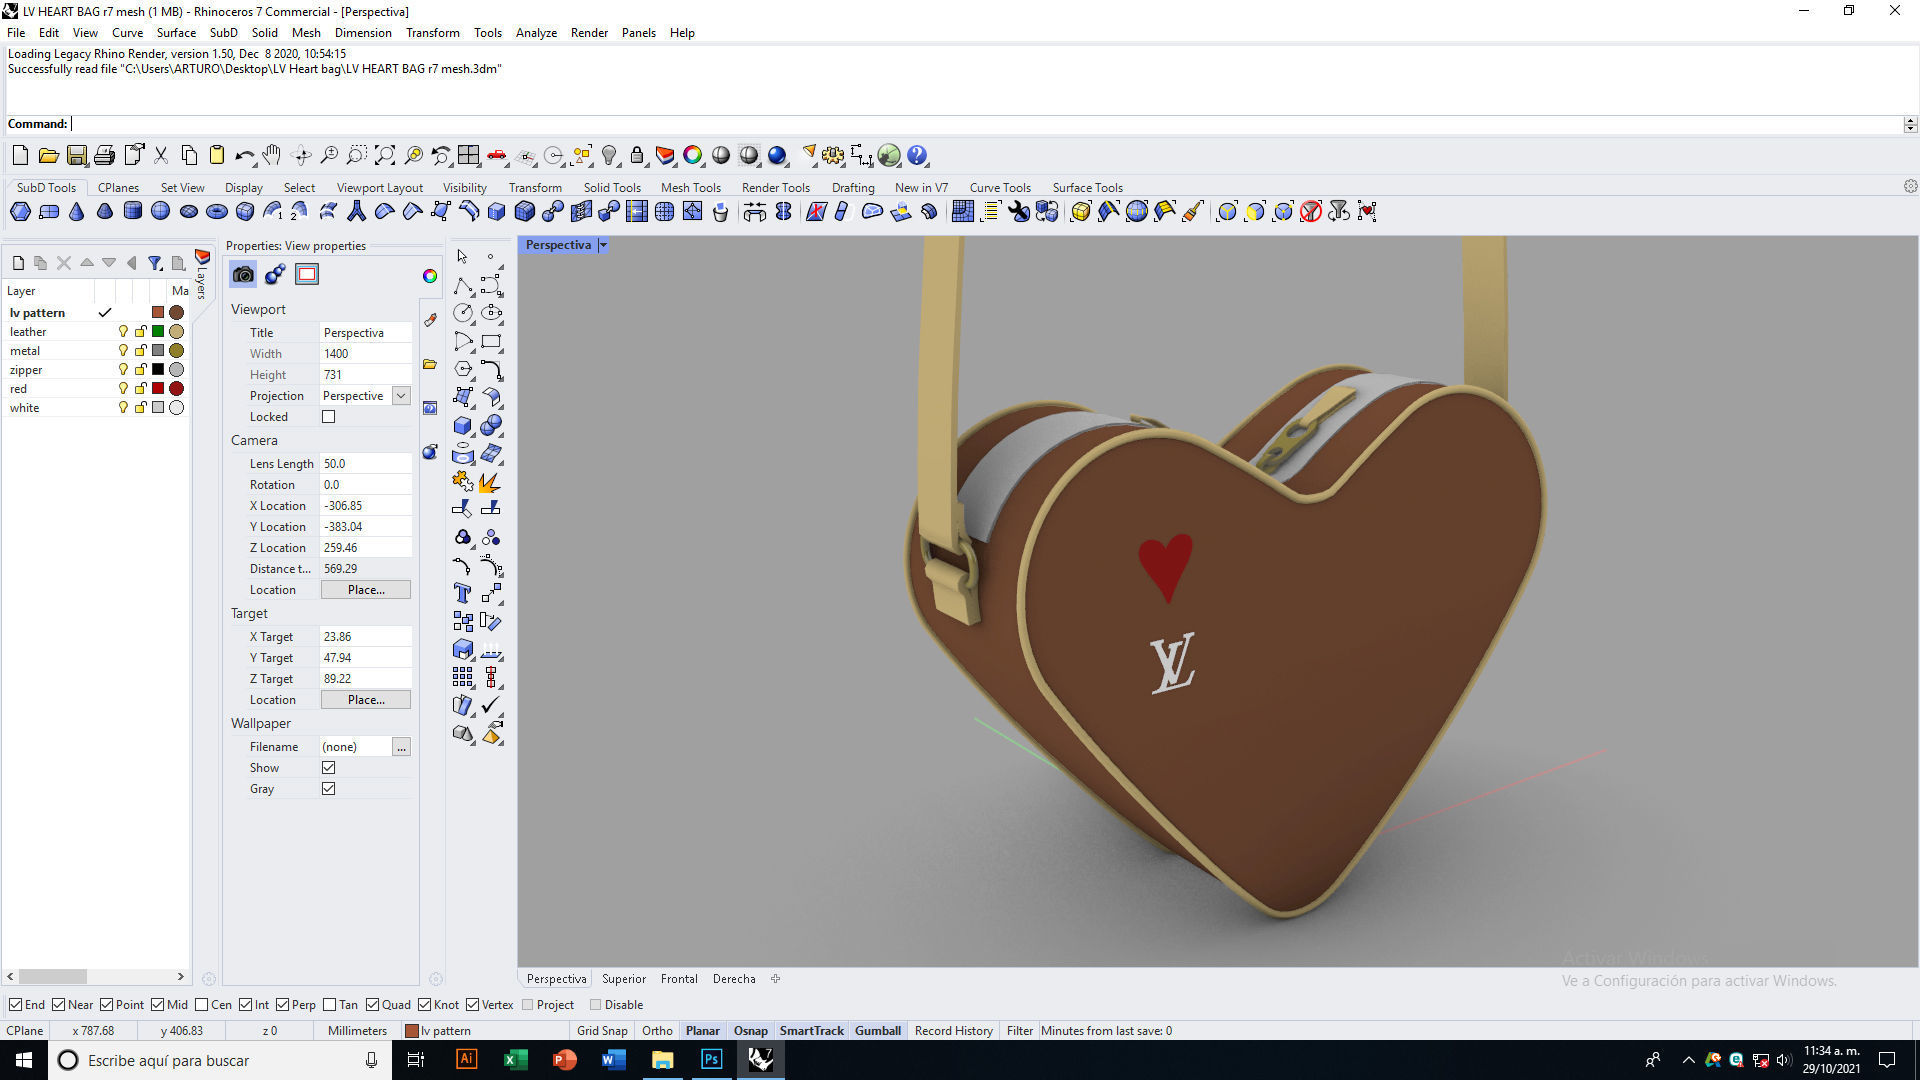Viewport: 1920px width, 1080px height.
Task: Toggle the Cen osnap checkbox
Action: coord(201,1005)
